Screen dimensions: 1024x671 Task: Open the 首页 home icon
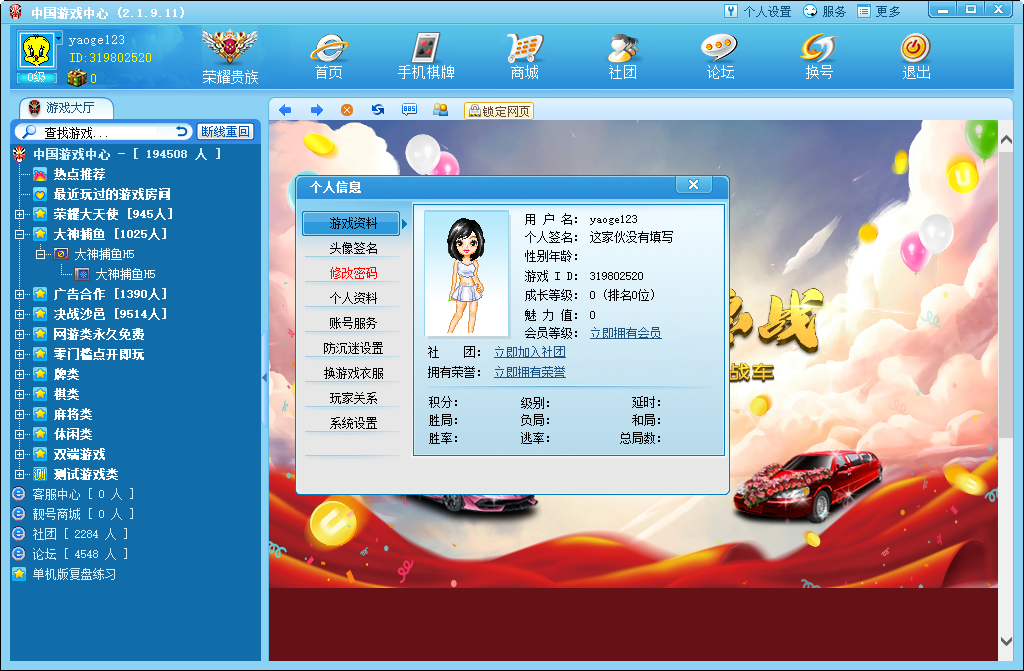pos(329,57)
